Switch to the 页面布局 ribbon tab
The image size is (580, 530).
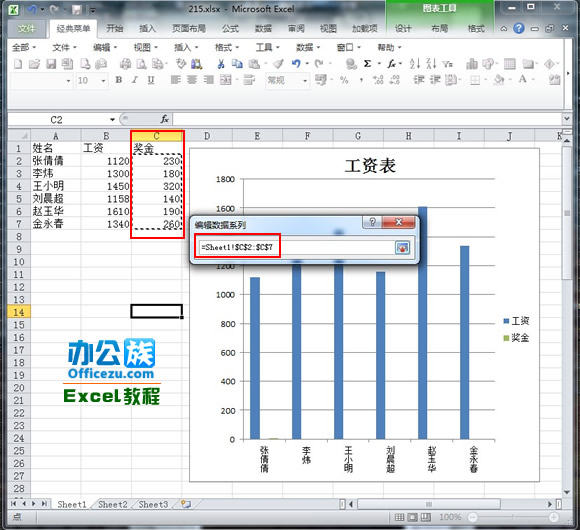[189, 28]
